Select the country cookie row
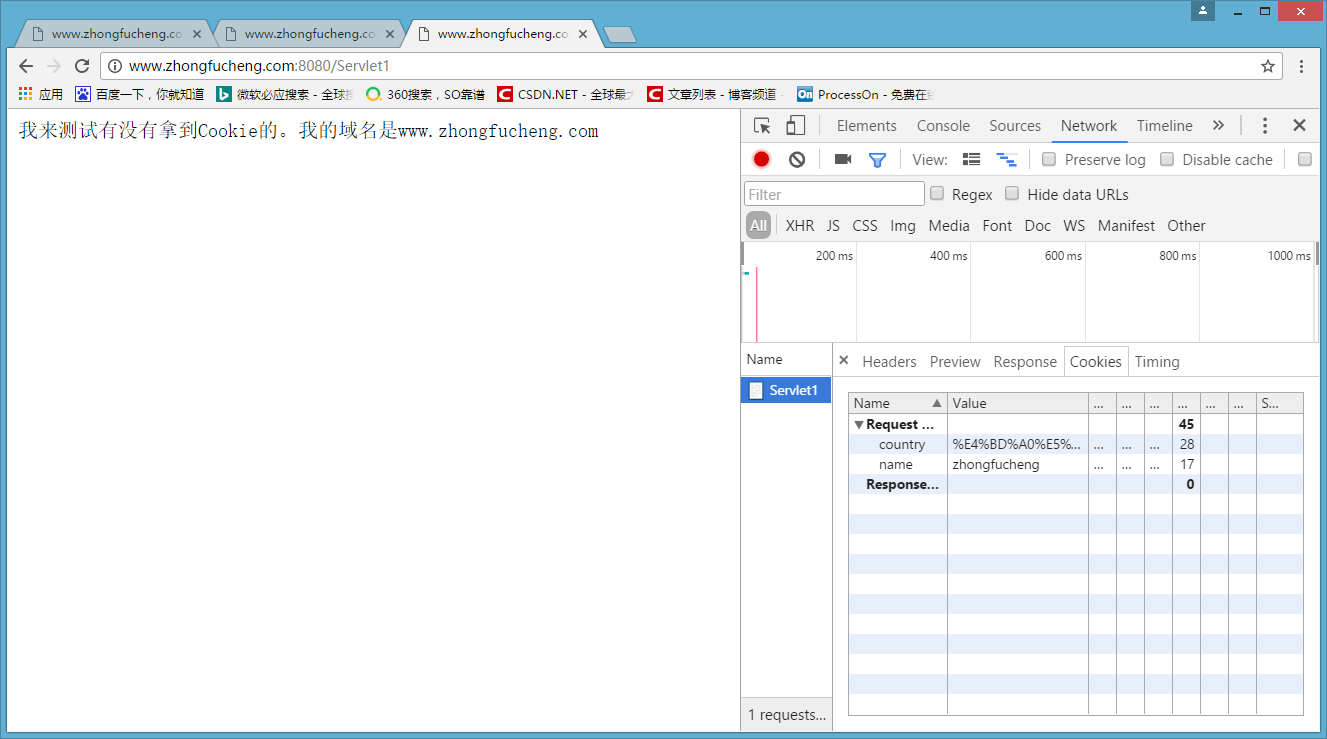The height and width of the screenshot is (739, 1327). 1076,444
